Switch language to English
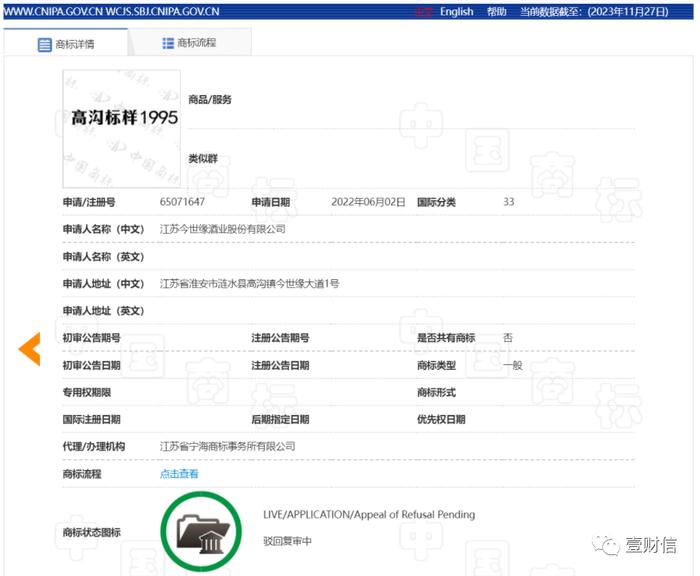 (x=456, y=12)
